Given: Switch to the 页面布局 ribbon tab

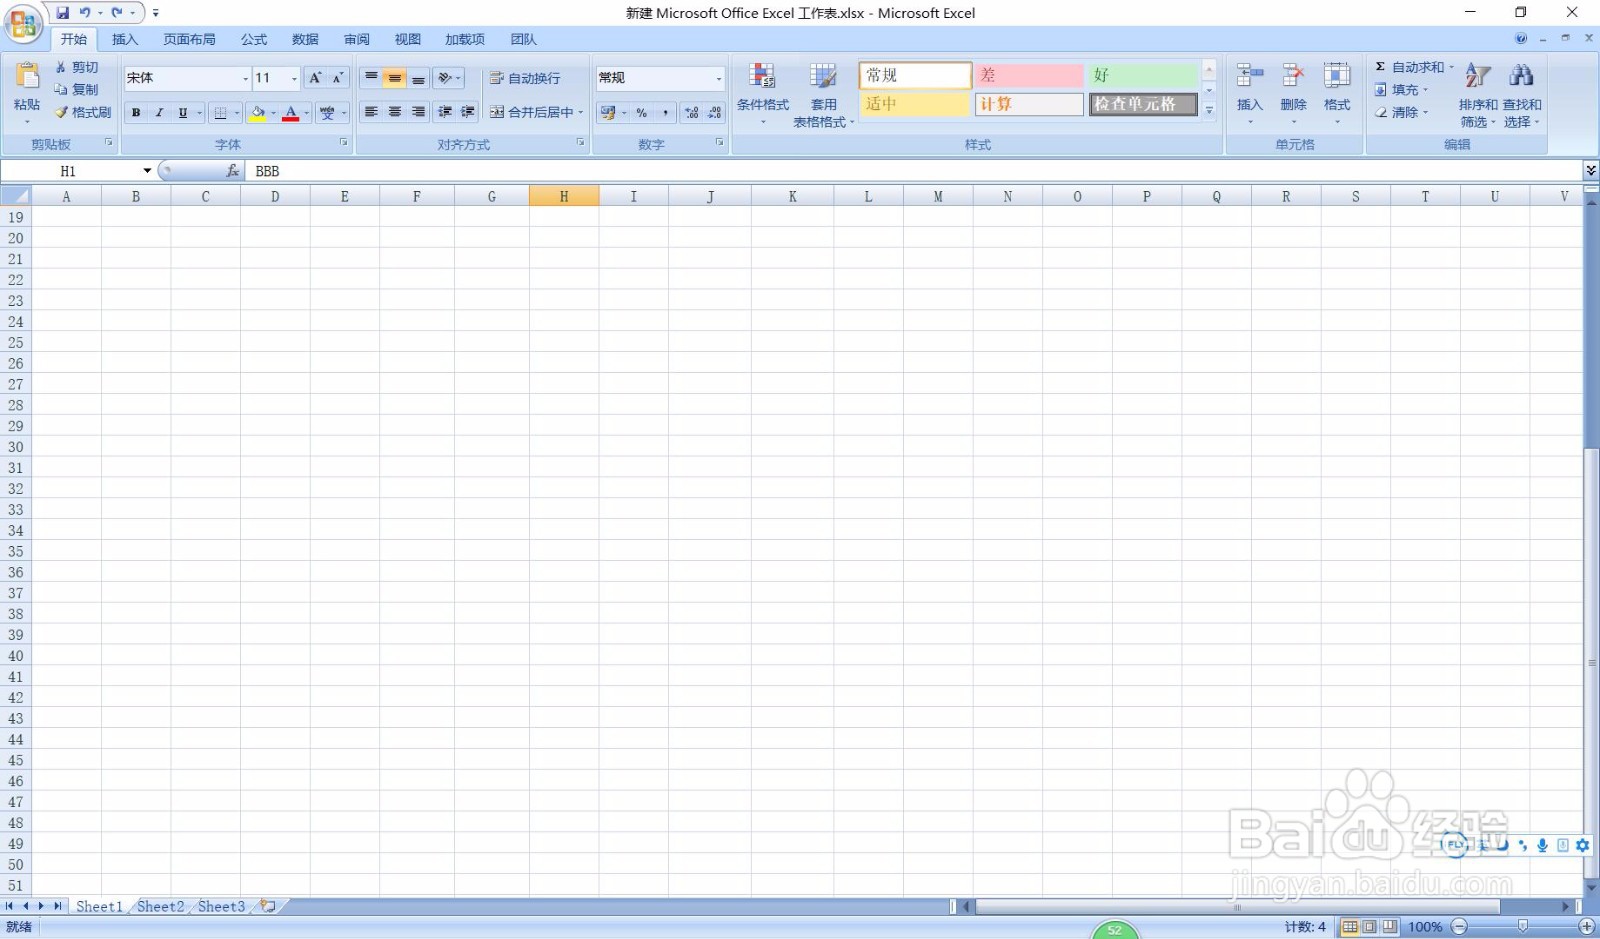Looking at the screenshot, I should click(x=189, y=39).
